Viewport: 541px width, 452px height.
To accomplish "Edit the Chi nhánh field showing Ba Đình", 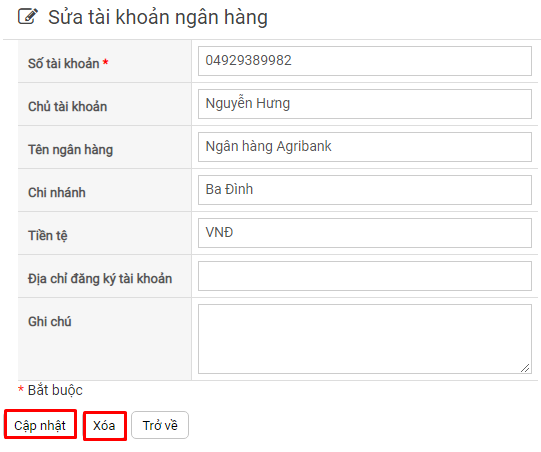I will click(365, 190).
